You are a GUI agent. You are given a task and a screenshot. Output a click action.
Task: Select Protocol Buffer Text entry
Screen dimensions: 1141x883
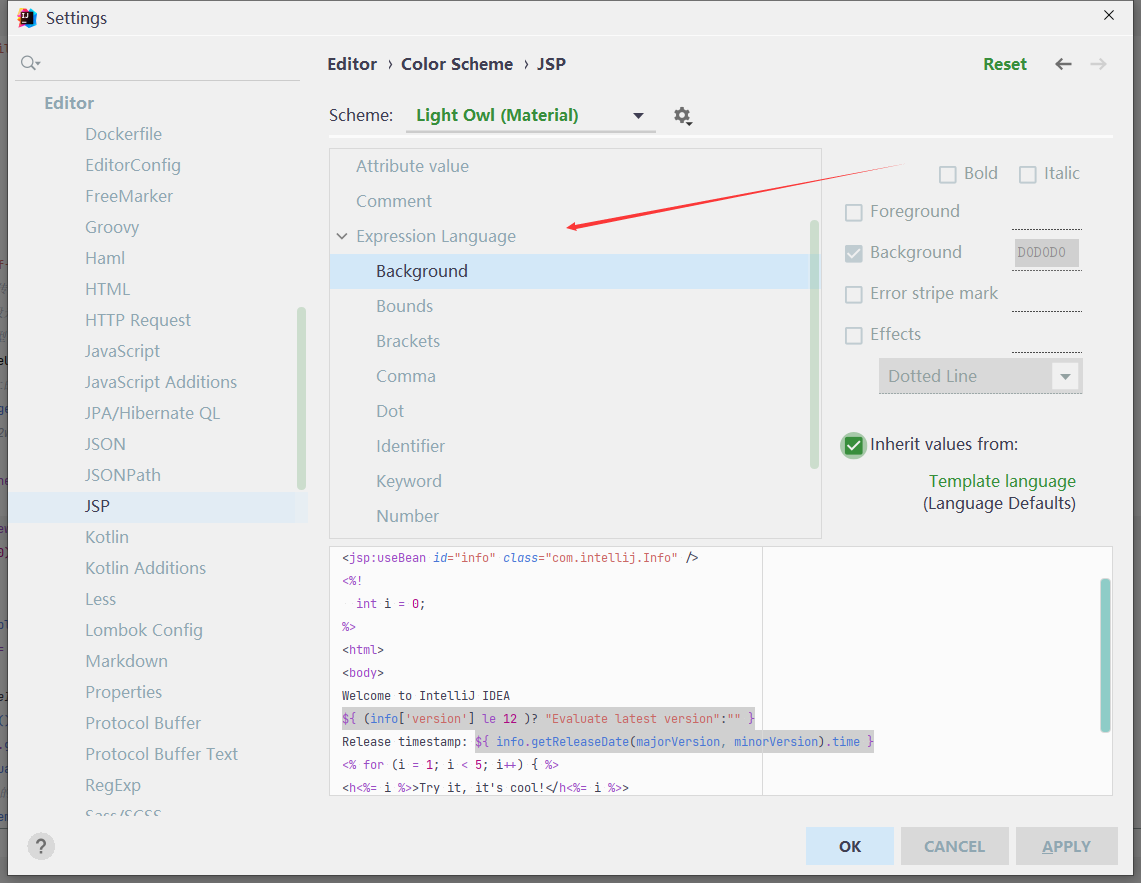(162, 754)
